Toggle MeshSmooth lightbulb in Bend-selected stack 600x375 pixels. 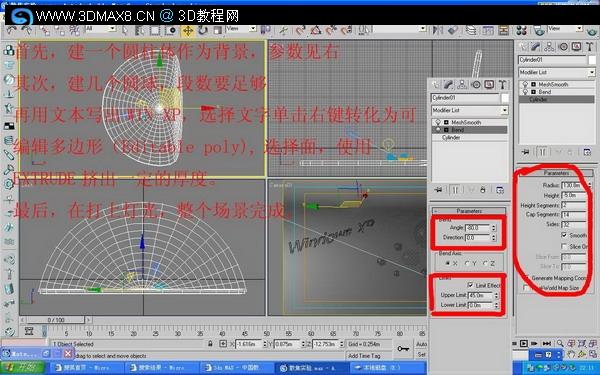(438, 122)
